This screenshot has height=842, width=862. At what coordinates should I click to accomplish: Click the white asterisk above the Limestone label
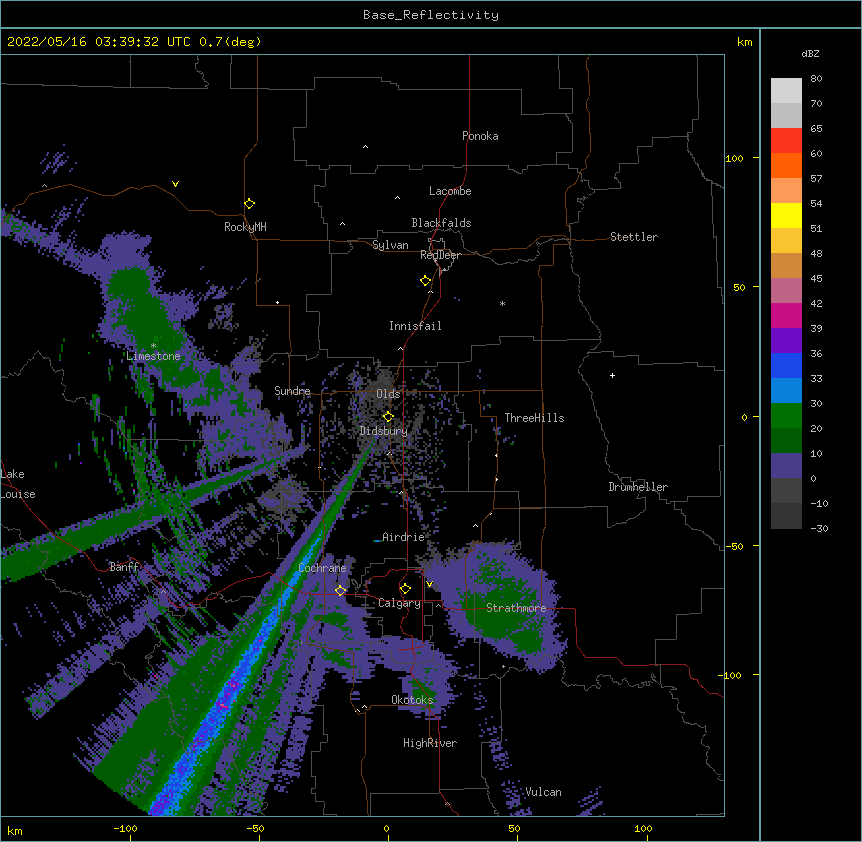click(153, 345)
